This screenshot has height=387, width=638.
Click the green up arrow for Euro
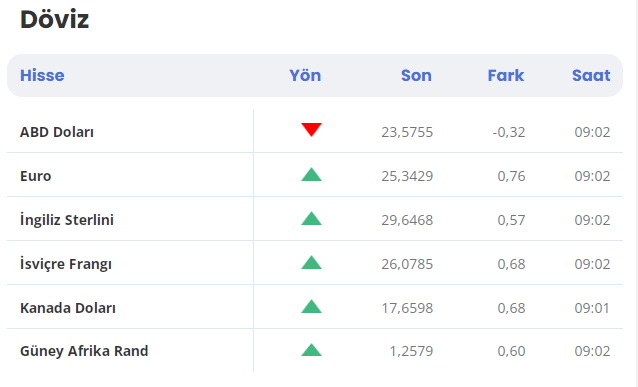(311, 174)
